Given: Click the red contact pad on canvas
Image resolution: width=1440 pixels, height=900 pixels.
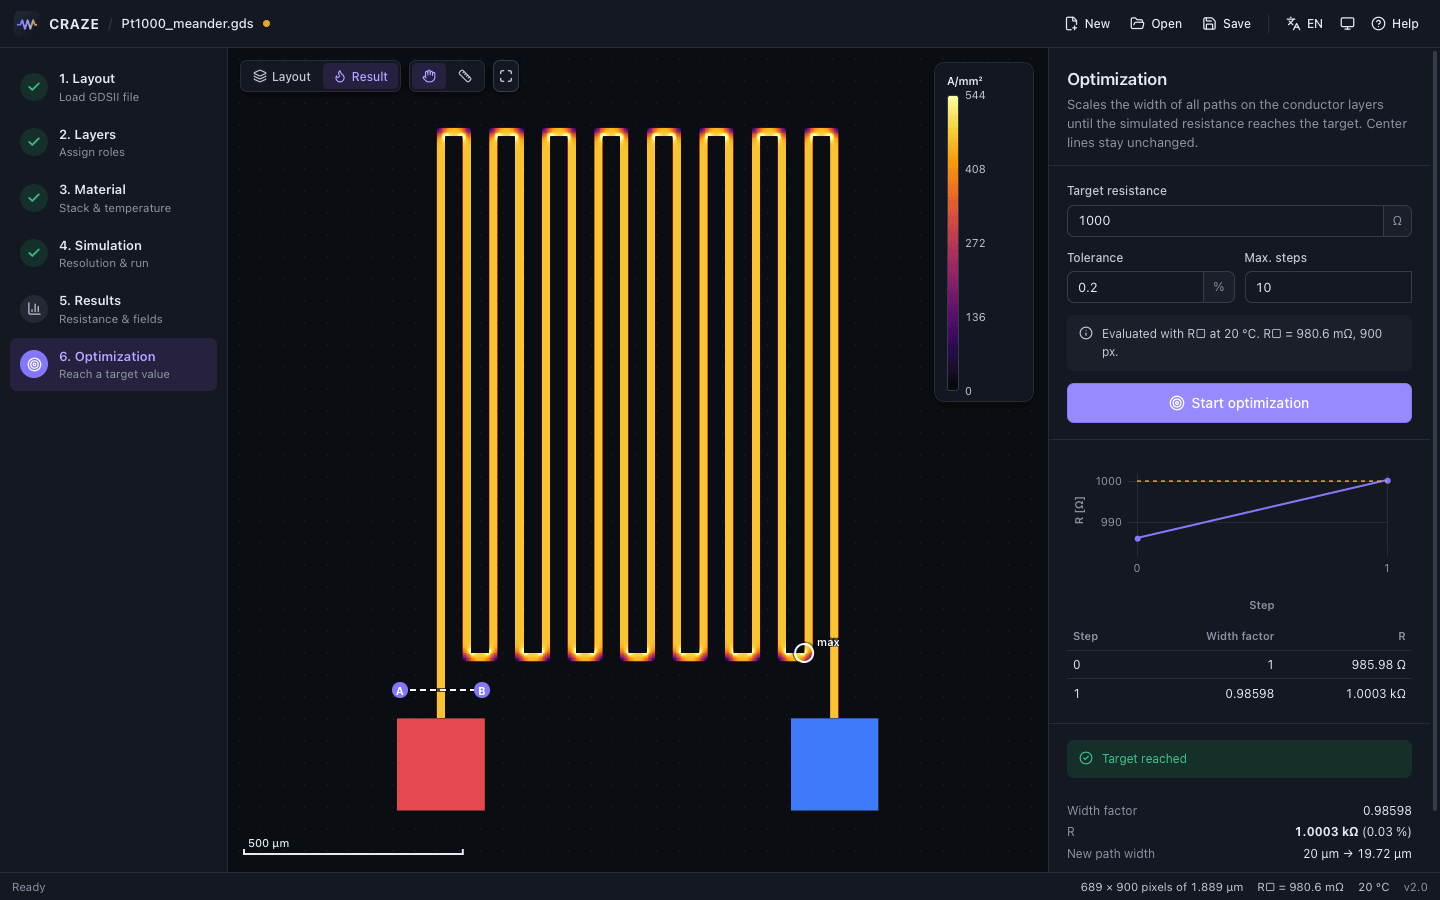Looking at the screenshot, I should point(441,764).
